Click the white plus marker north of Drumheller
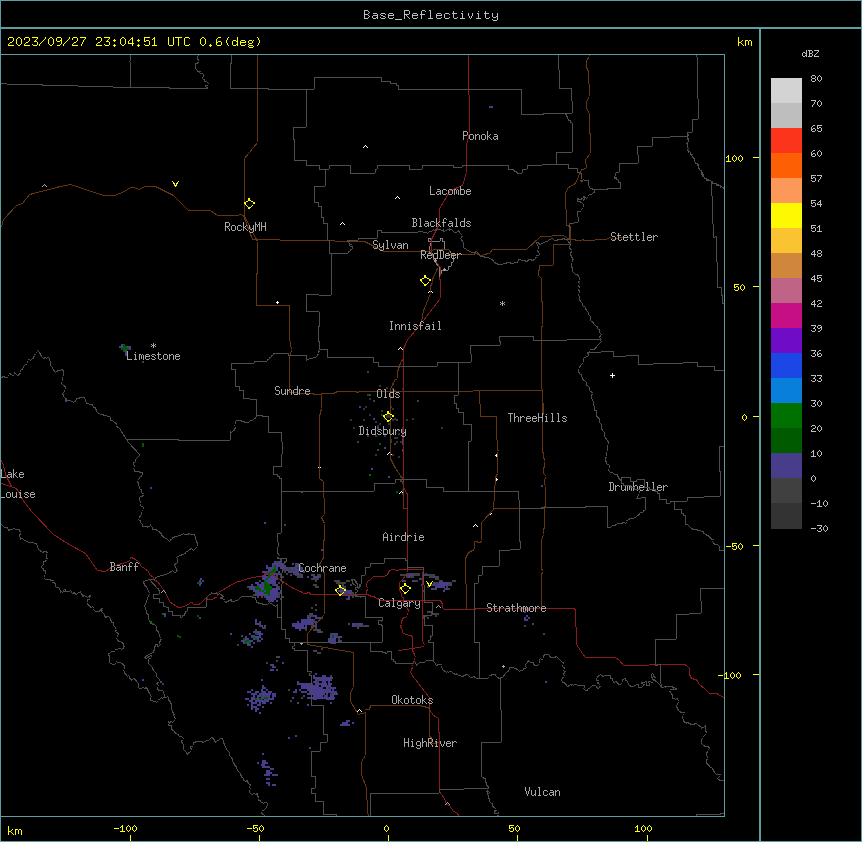The height and width of the screenshot is (842, 862). (612, 375)
